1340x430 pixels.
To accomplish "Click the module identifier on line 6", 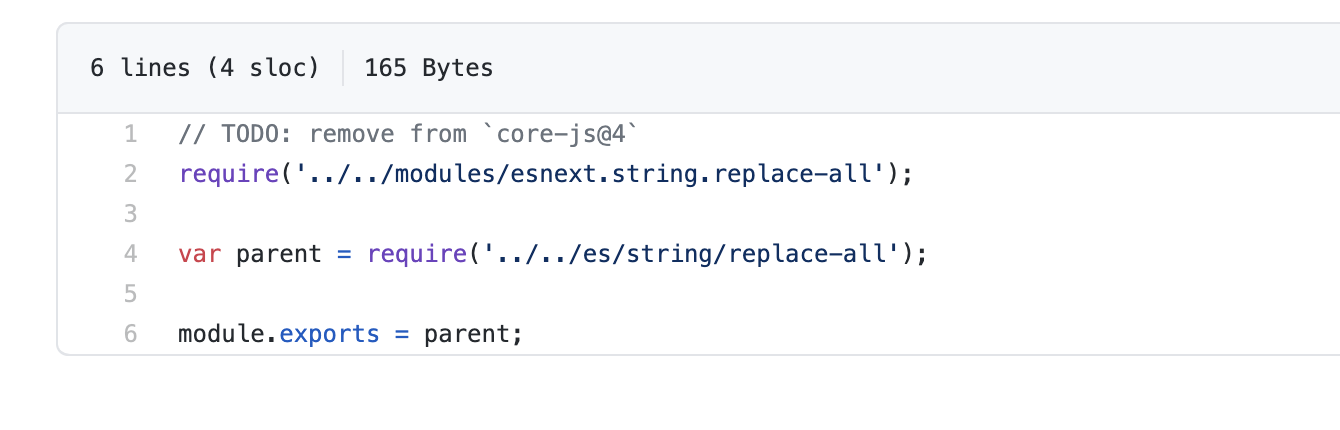I will click(221, 334).
